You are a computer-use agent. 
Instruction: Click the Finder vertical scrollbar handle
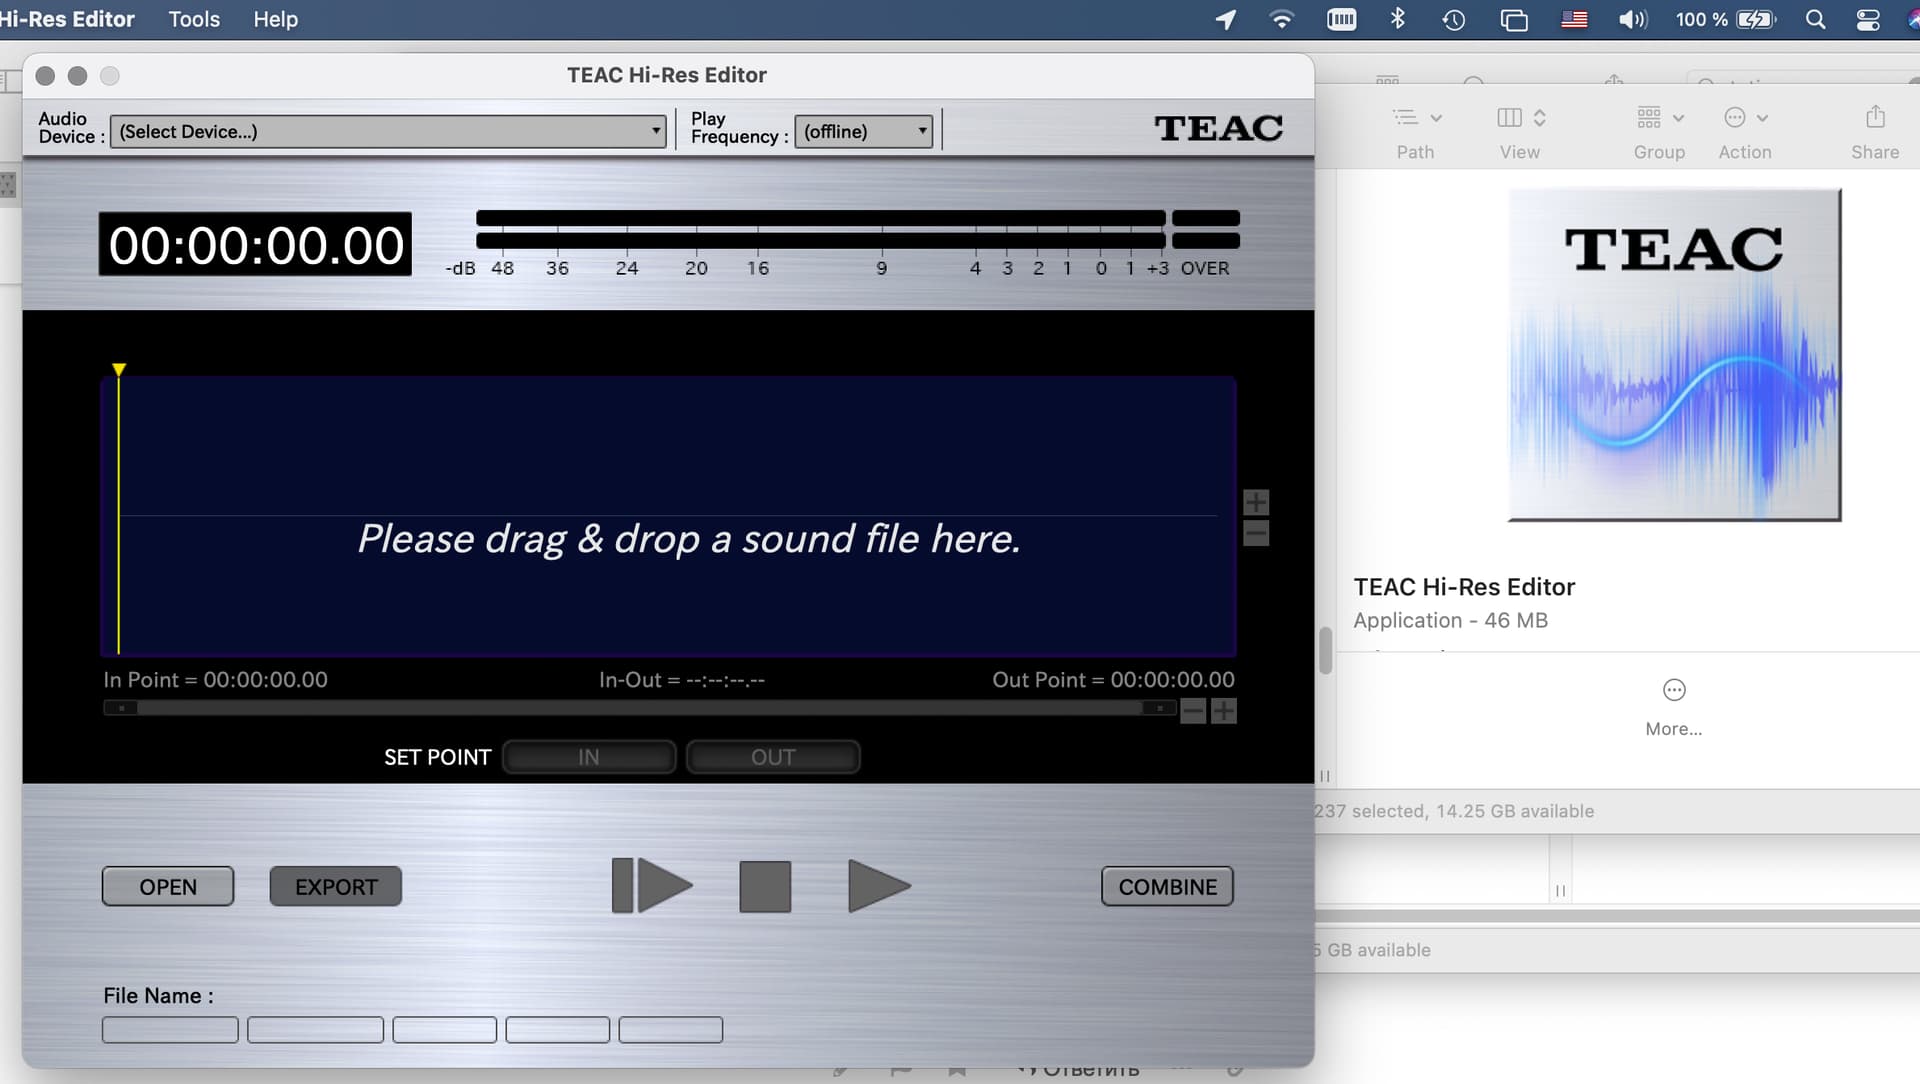(x=1326, y=651)
